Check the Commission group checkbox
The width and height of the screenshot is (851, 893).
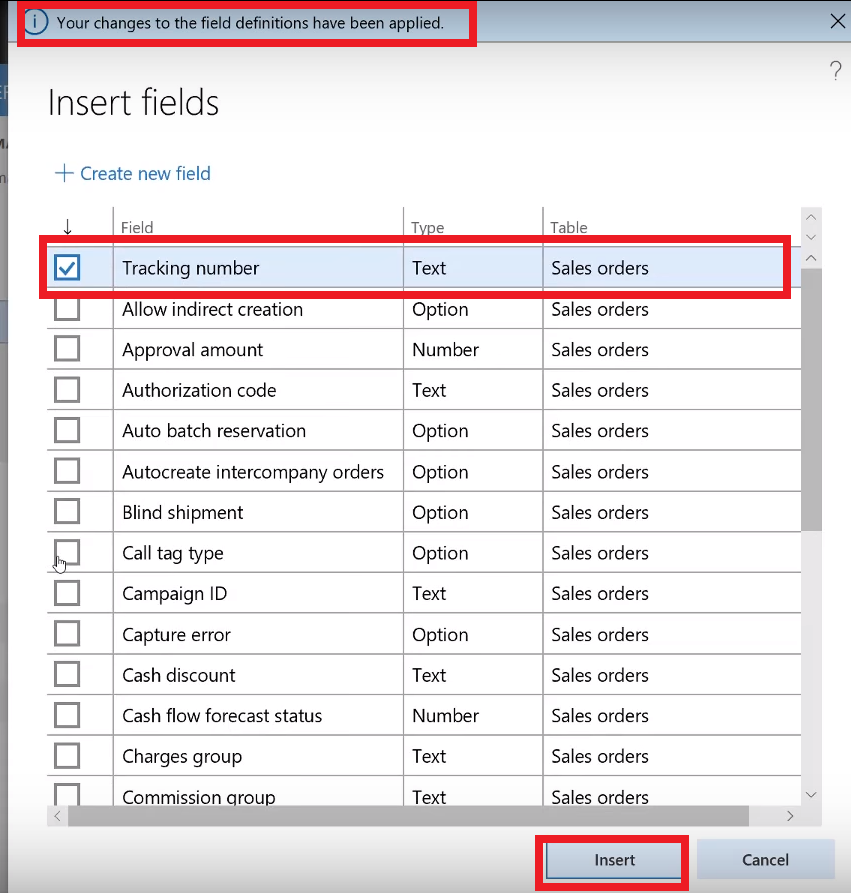[64, 793]
